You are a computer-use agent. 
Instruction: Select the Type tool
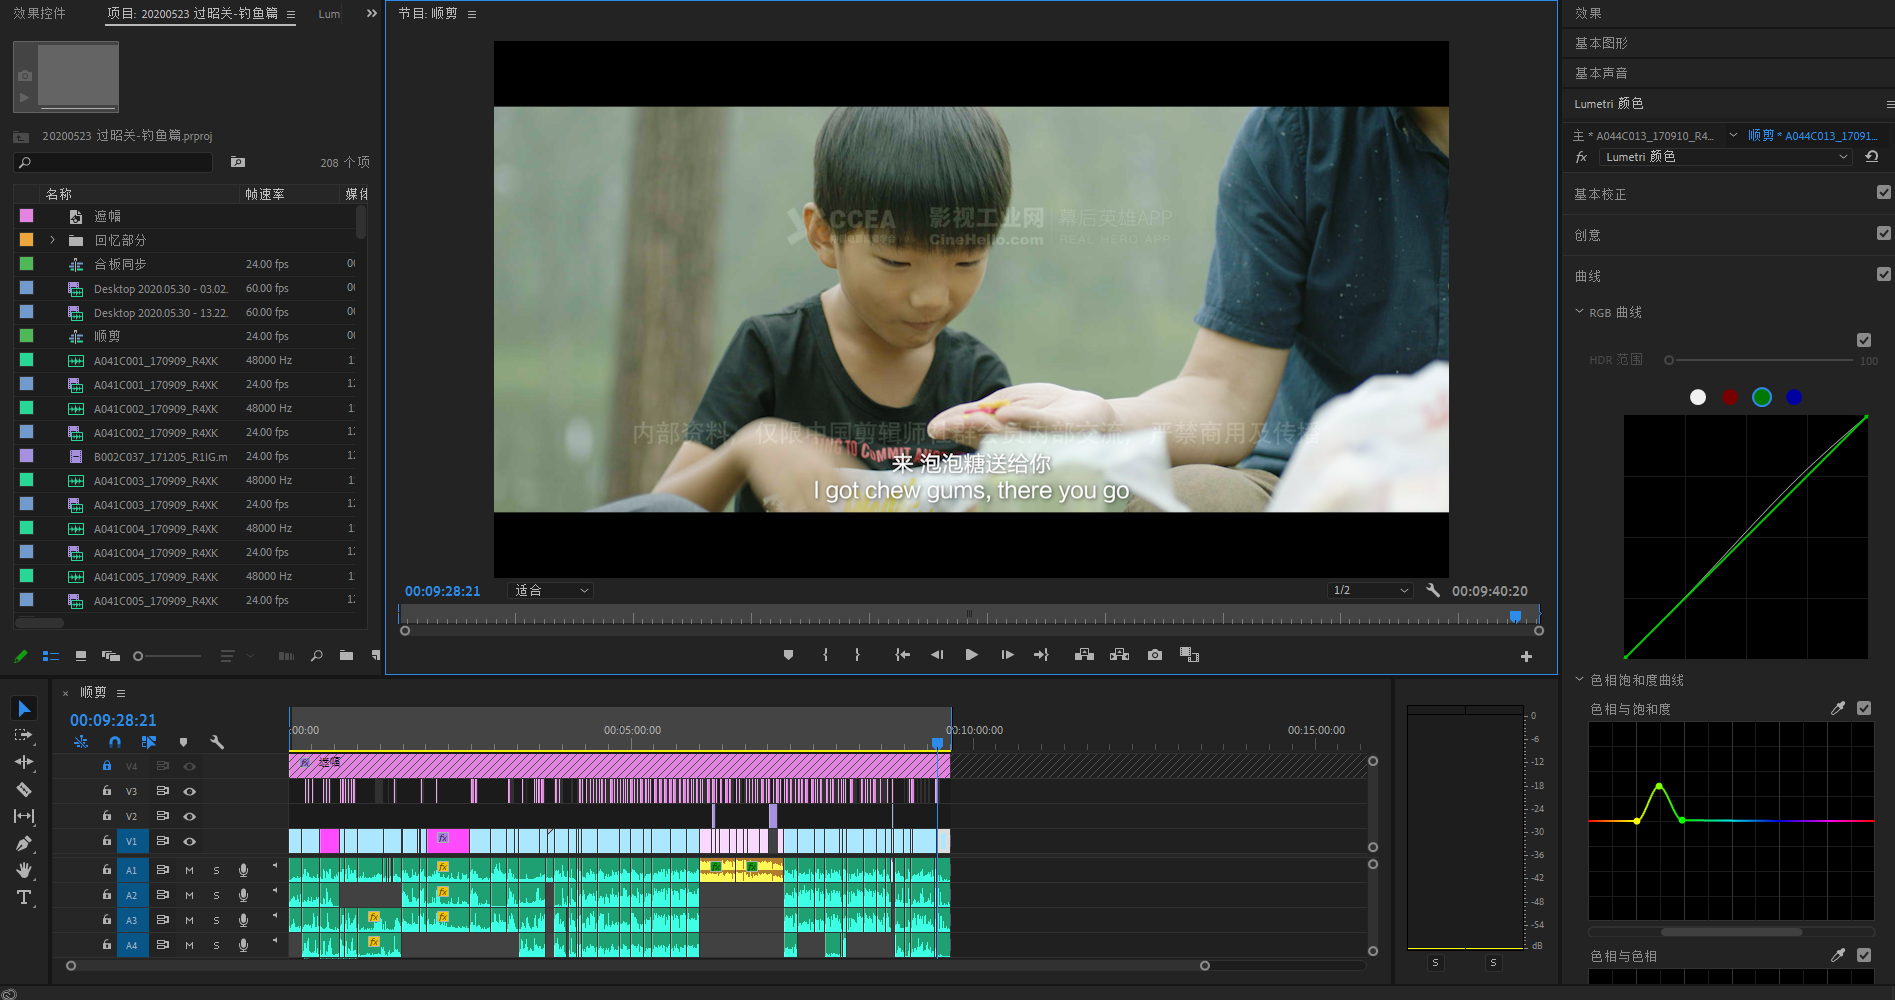pyautogui.click(x=24, y=897)
